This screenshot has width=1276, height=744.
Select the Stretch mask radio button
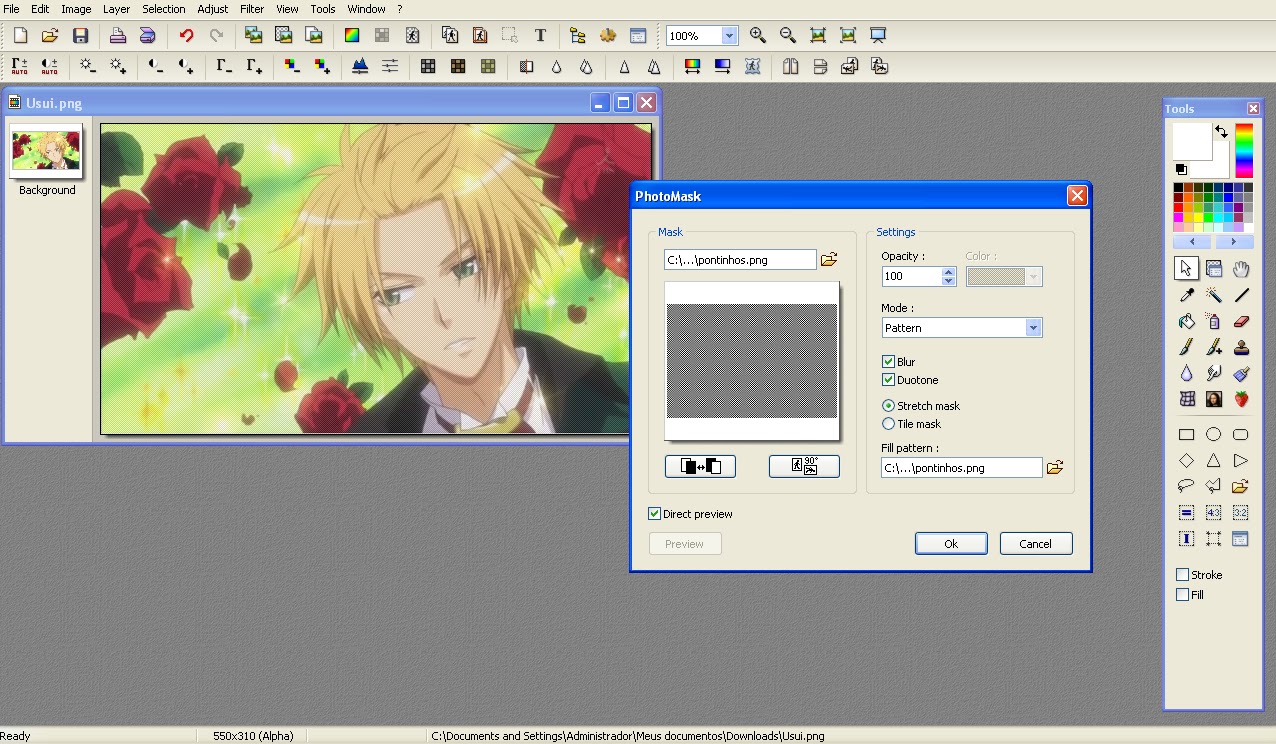888,406
